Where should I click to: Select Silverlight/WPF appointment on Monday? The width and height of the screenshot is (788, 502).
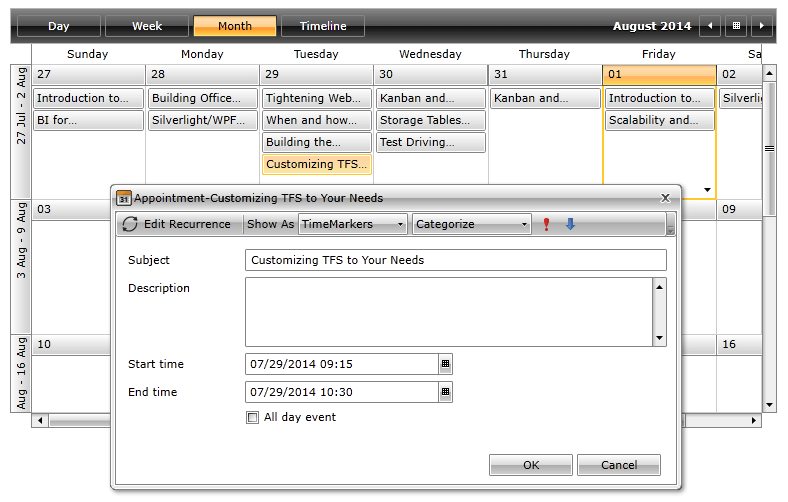pyautogui.click(x=203, y=120)
